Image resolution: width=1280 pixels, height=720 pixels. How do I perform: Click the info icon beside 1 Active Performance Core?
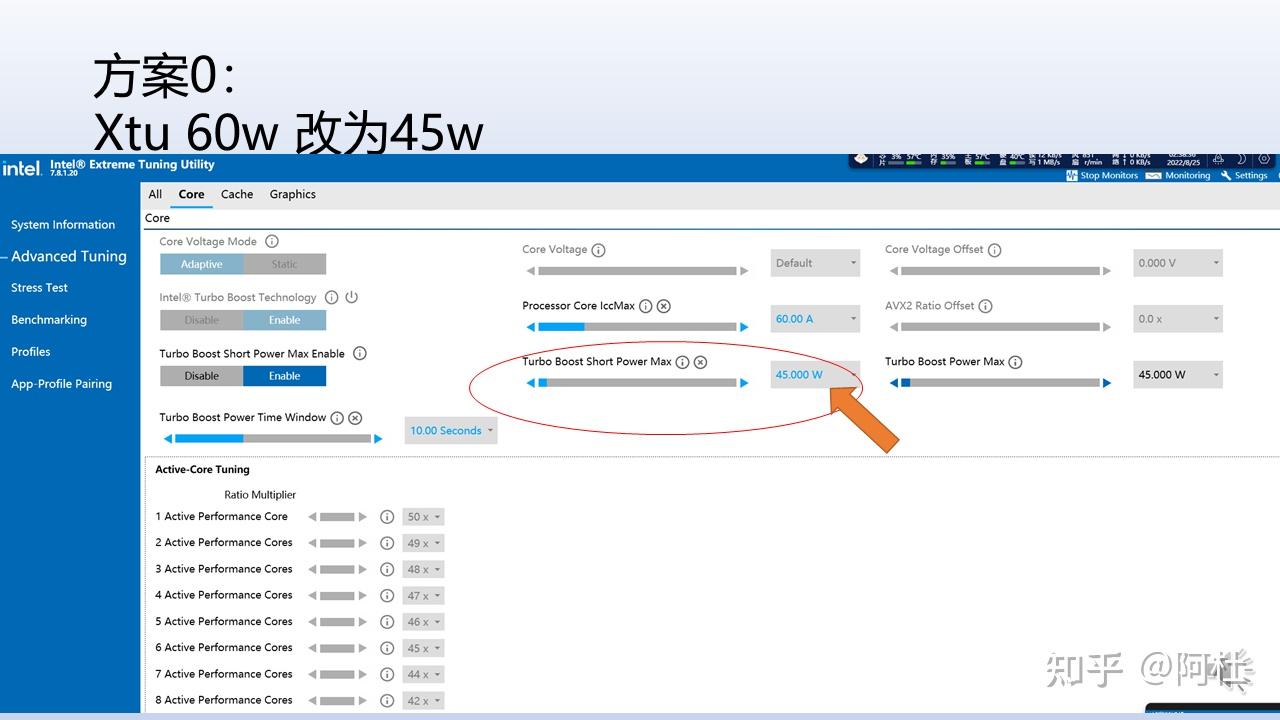pyautogui.click(x=387, y=517)
